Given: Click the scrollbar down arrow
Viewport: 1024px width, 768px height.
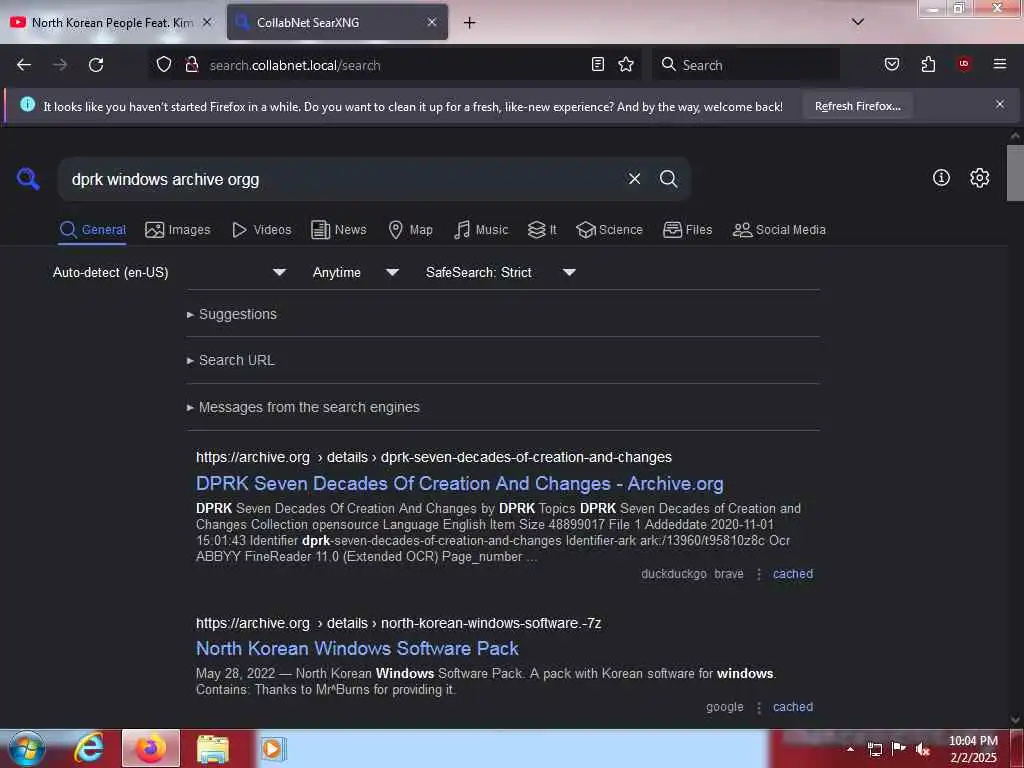Looking at the screenshot, I should pyautogui.click(x=1015, y=720).
